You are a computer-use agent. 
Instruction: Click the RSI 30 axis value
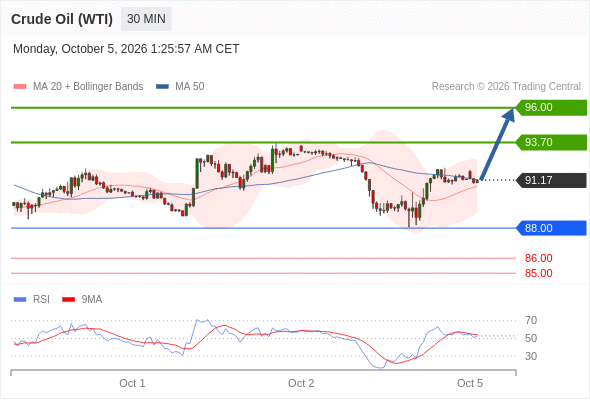(531, 356)
